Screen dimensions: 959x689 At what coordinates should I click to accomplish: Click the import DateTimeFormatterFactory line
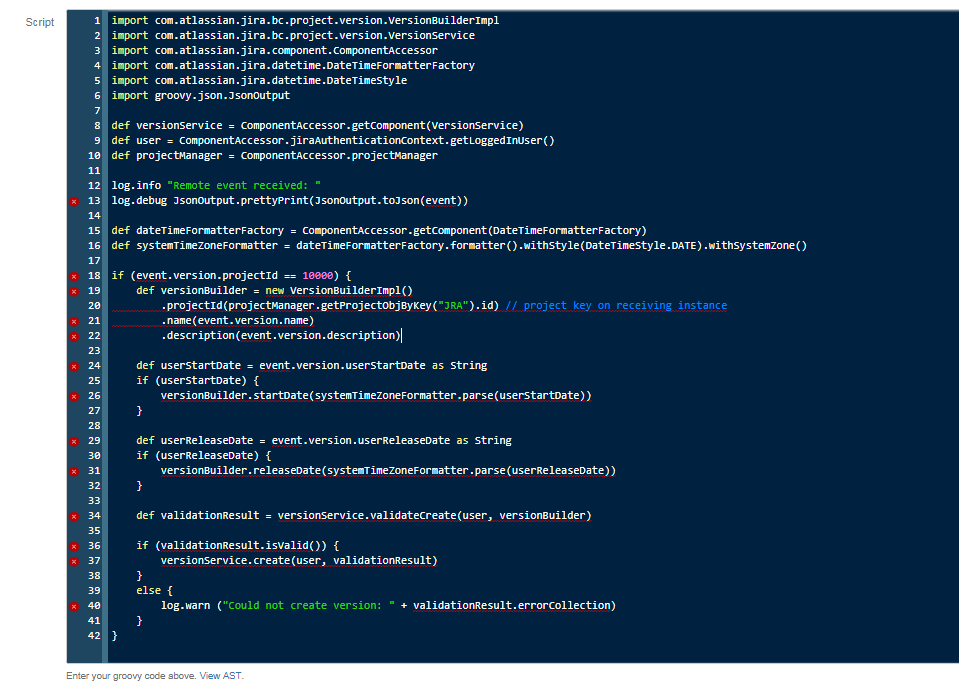point(293,65)
